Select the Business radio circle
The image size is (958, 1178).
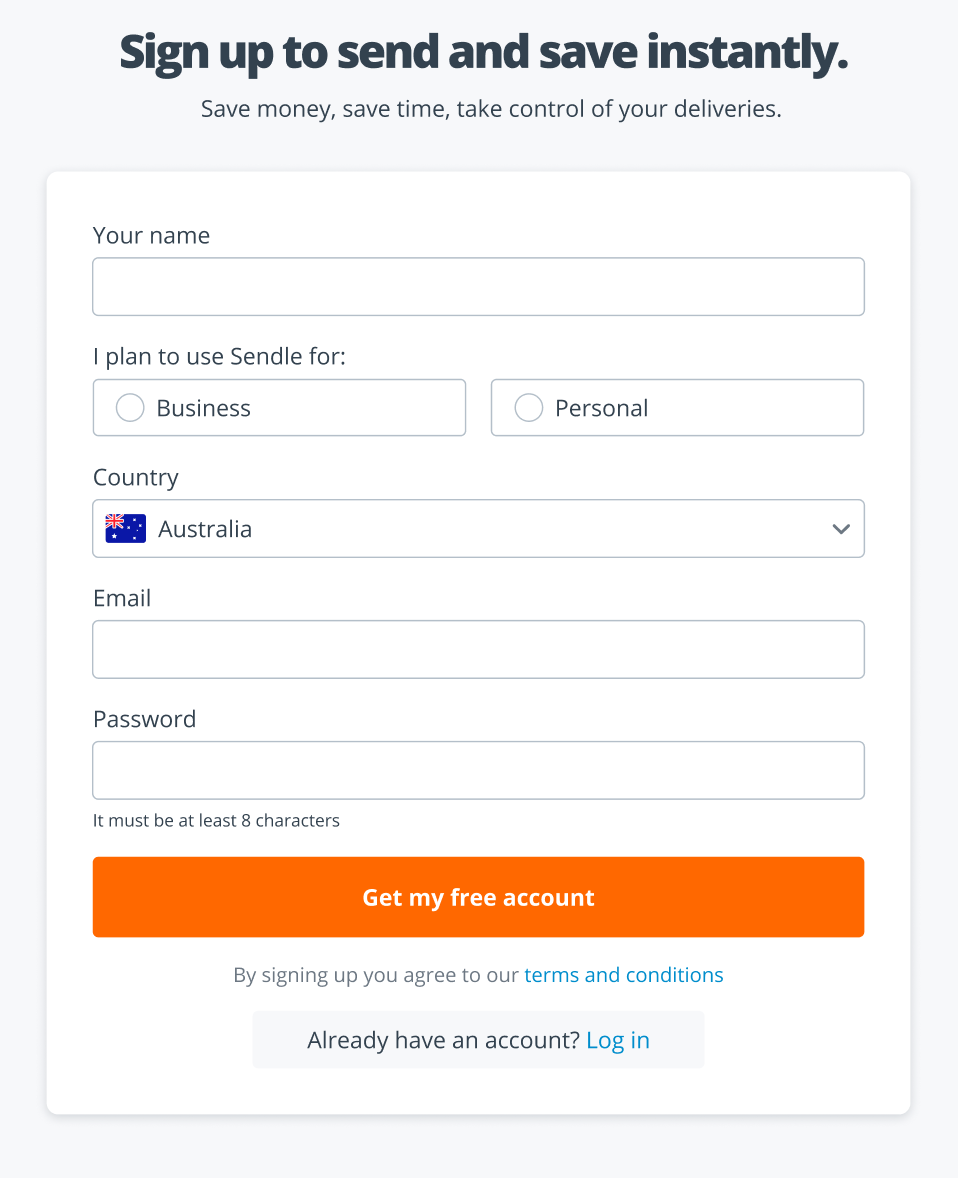[130, 408]
